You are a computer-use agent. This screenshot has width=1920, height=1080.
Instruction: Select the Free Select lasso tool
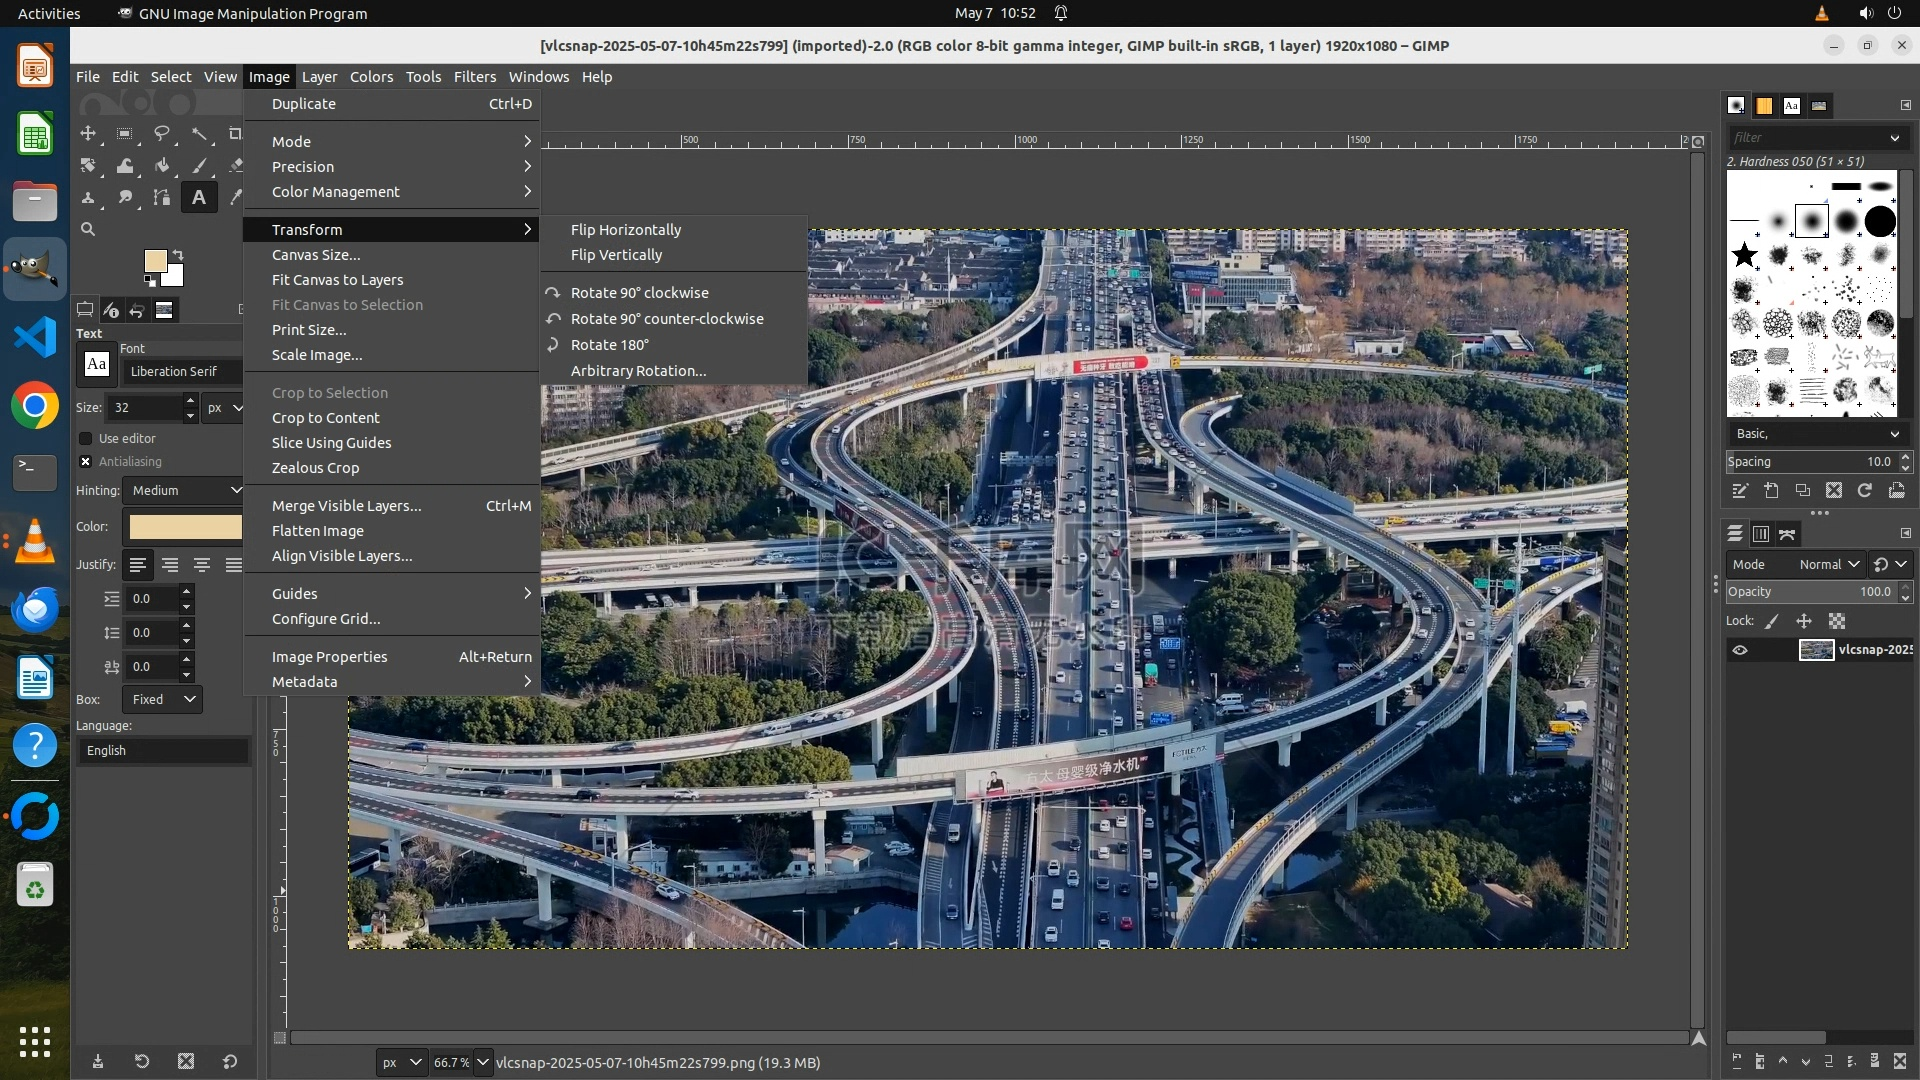coord(162,133)
